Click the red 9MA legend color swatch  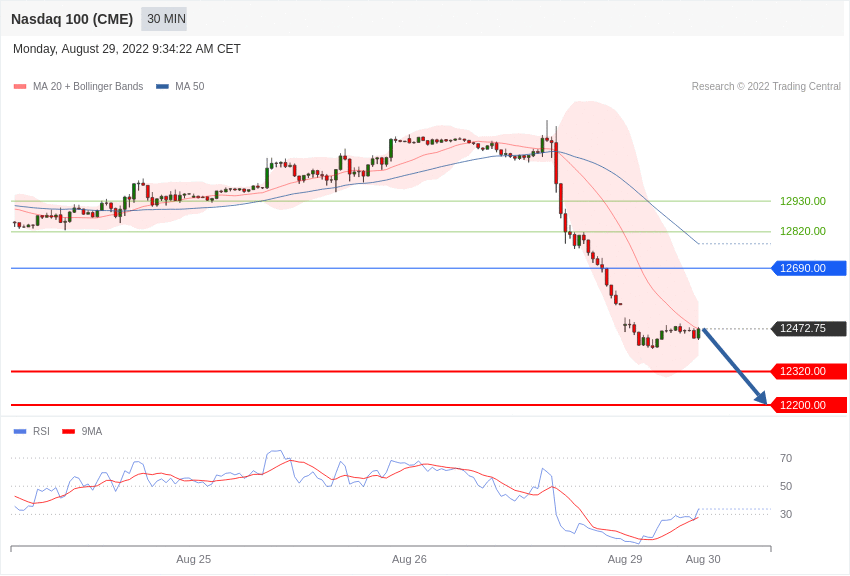69,432
